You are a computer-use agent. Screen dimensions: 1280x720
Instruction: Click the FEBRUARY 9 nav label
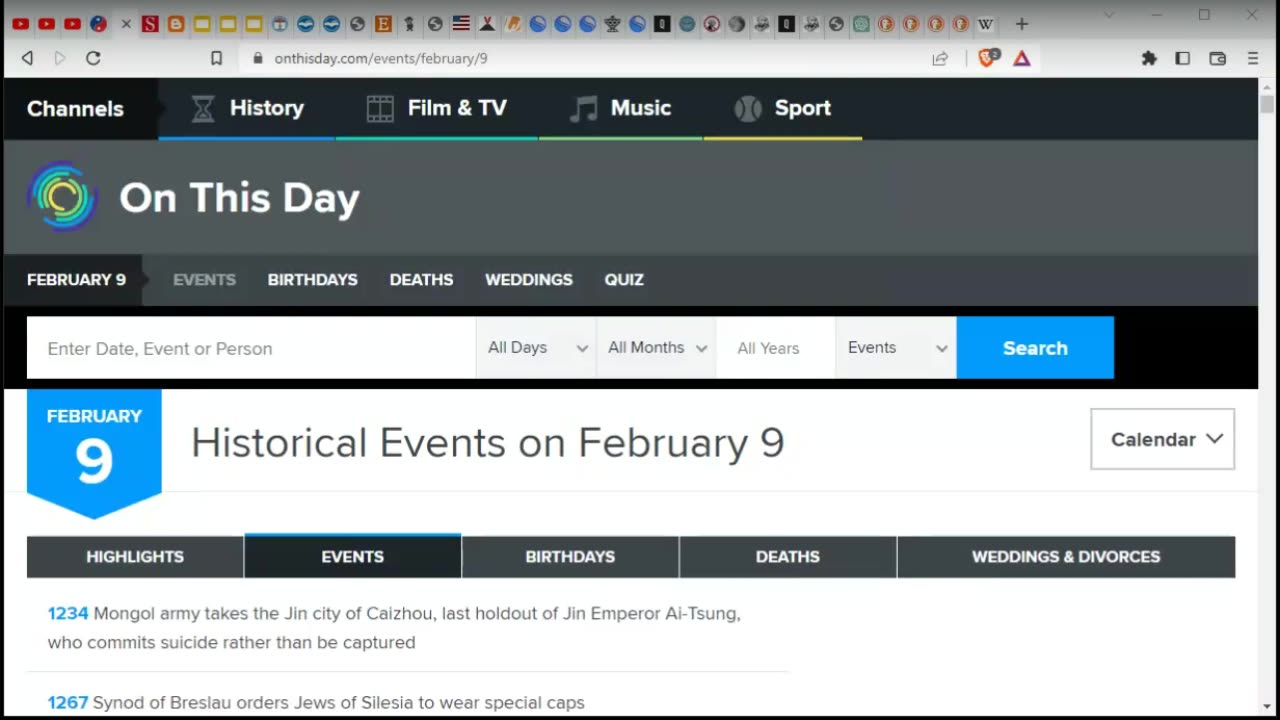pyautogui.click(x=76, y=280)
